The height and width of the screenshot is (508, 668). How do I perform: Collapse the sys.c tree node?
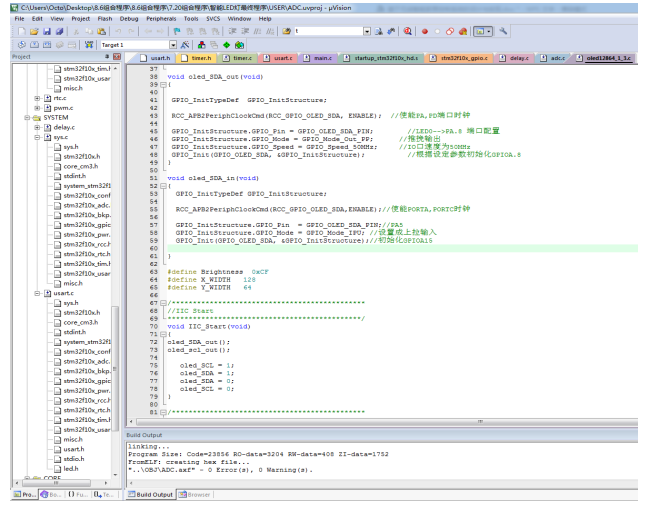[x=37, y=137]
